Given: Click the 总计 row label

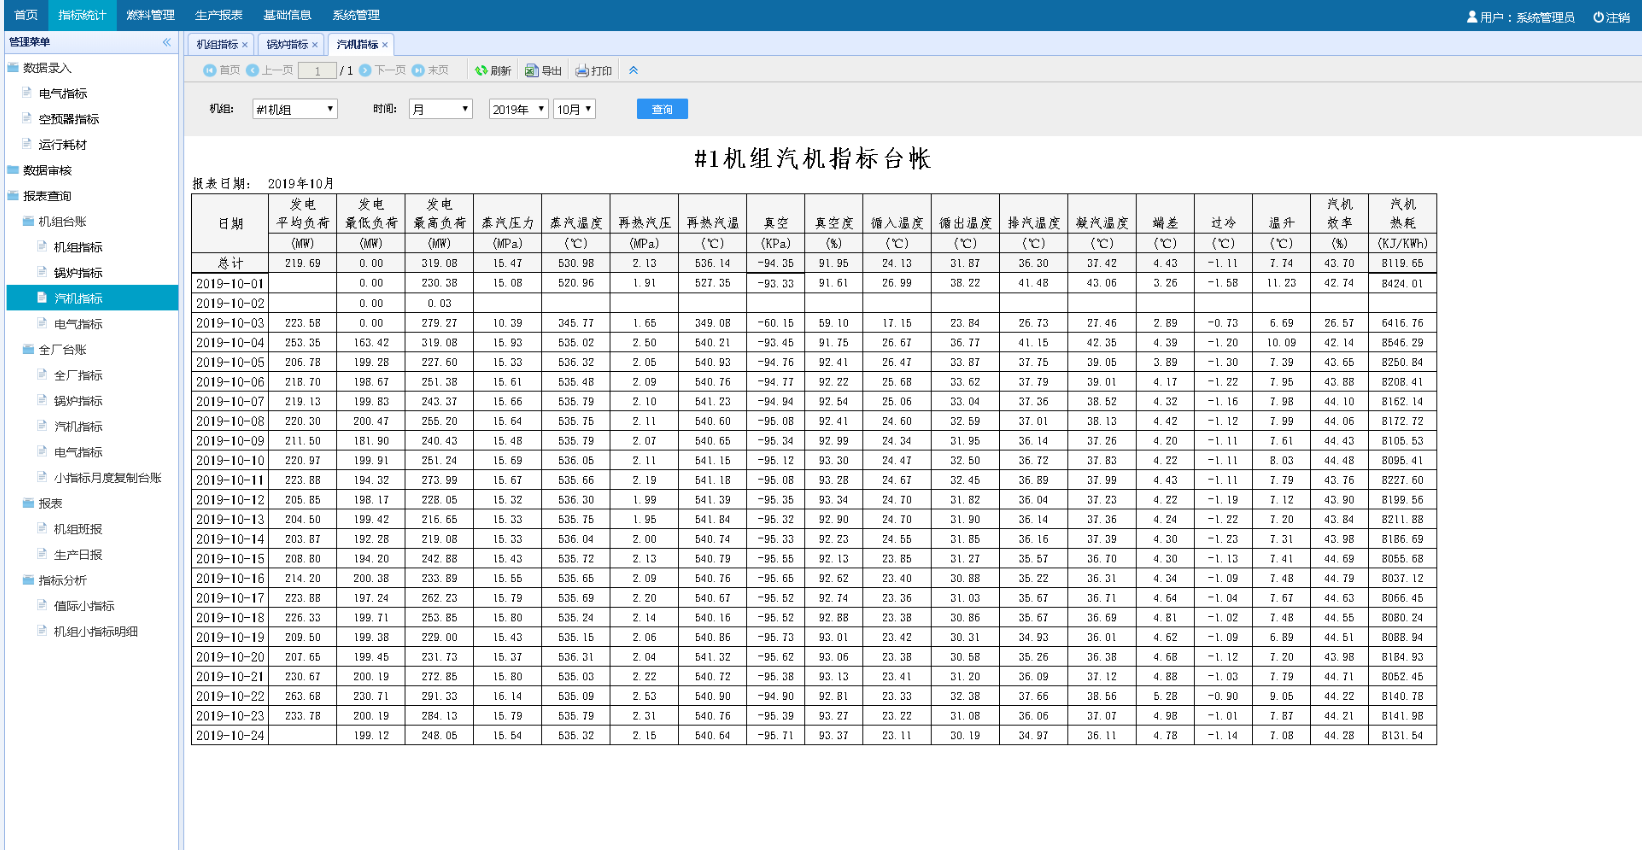Looking at the screenshot, I should [x=231, y=263].
